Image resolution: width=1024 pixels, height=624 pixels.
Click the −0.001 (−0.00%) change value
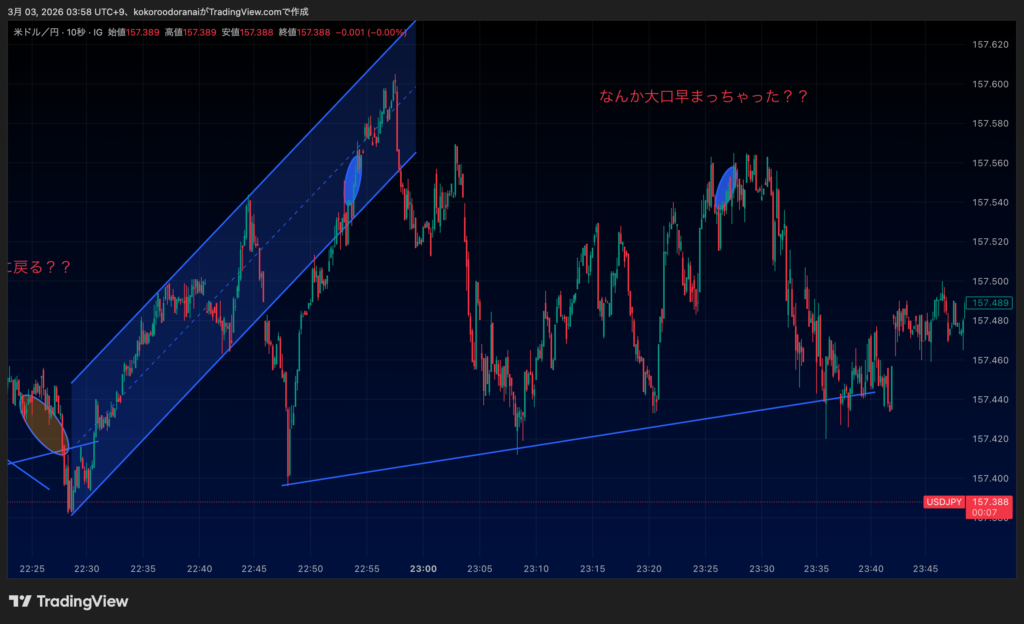click(x=372, y=33)
